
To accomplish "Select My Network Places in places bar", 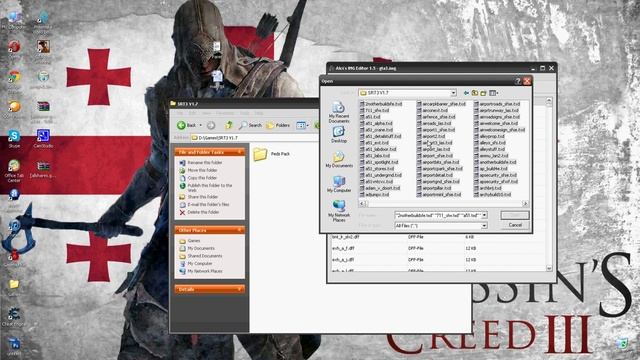I will [339, 211].
